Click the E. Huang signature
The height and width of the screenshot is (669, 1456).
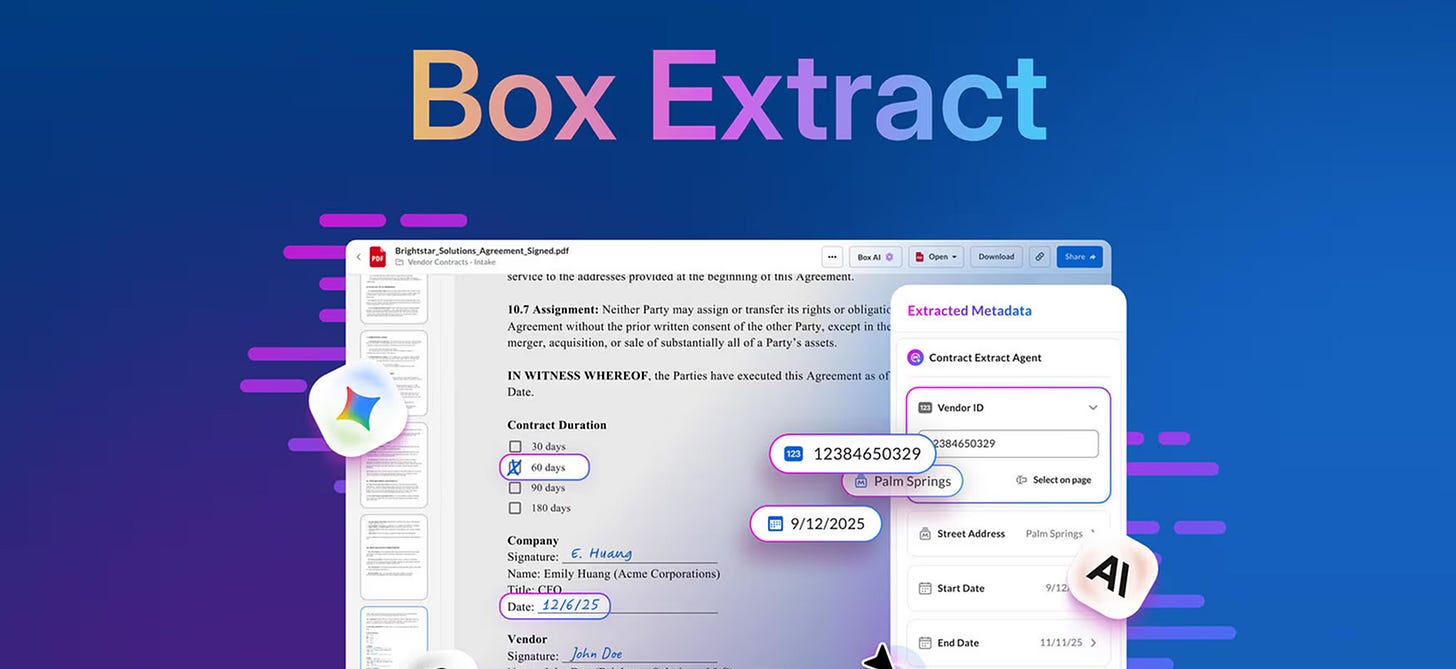coord(601,553)
